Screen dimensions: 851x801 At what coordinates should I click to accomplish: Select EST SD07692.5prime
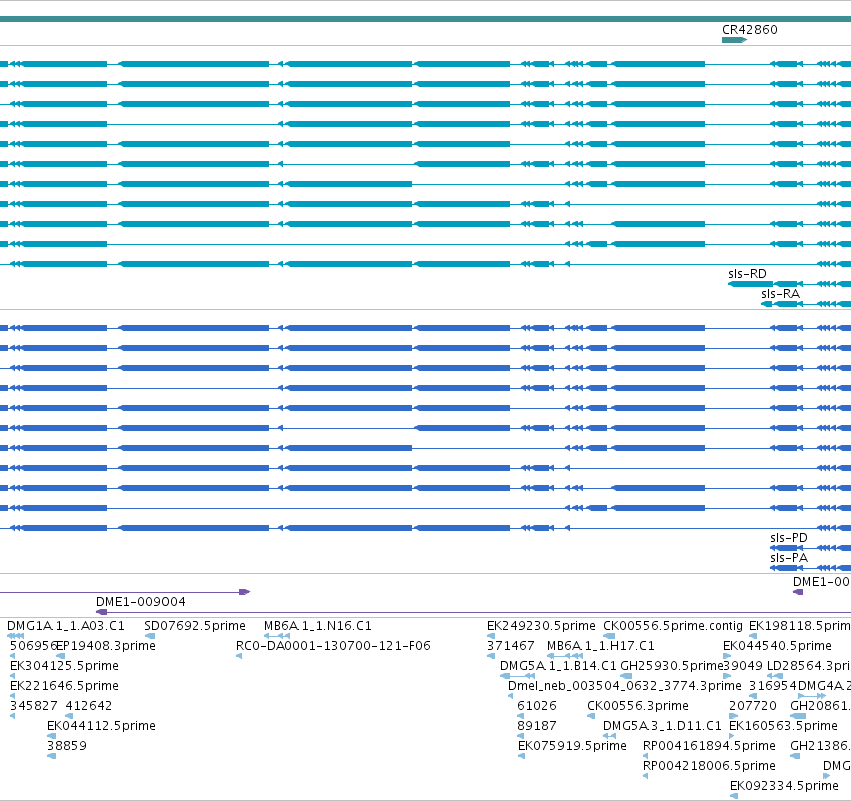click(195, 626)
